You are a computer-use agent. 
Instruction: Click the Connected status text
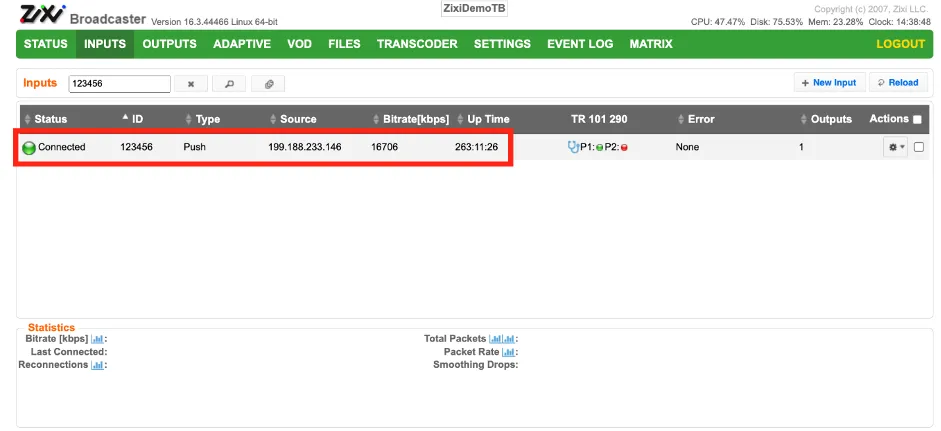pyautogui.click(x=62, y=147)
